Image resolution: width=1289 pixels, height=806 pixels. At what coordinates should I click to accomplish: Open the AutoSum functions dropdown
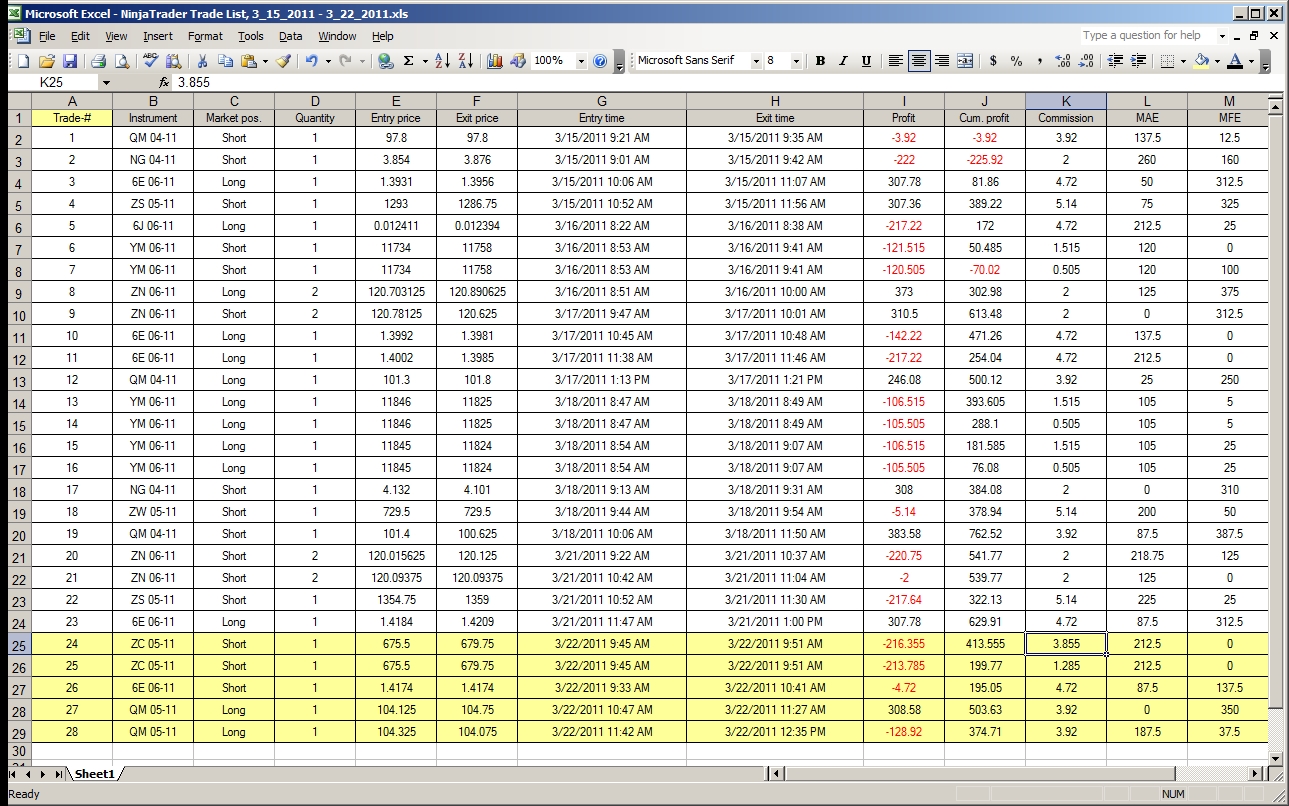click(424, 61)
